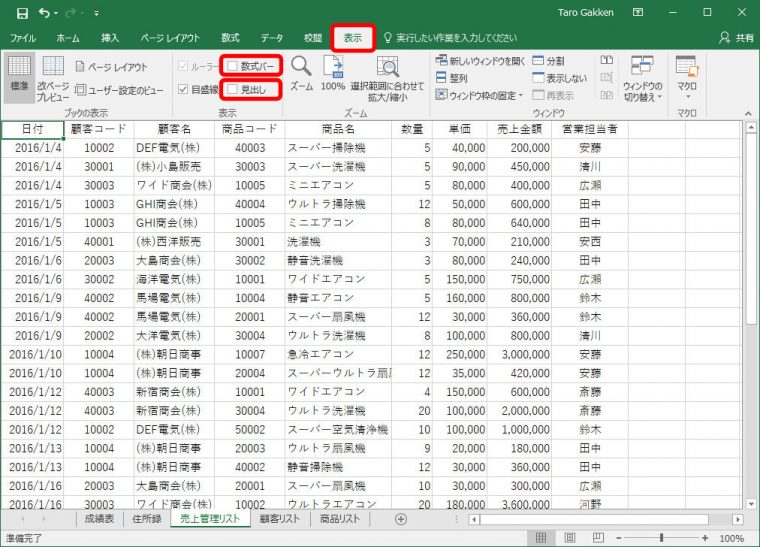This screenshot has width=760, height=547.
Task: Open Ribbon Display Options
Action: click(x=638, y=13)
